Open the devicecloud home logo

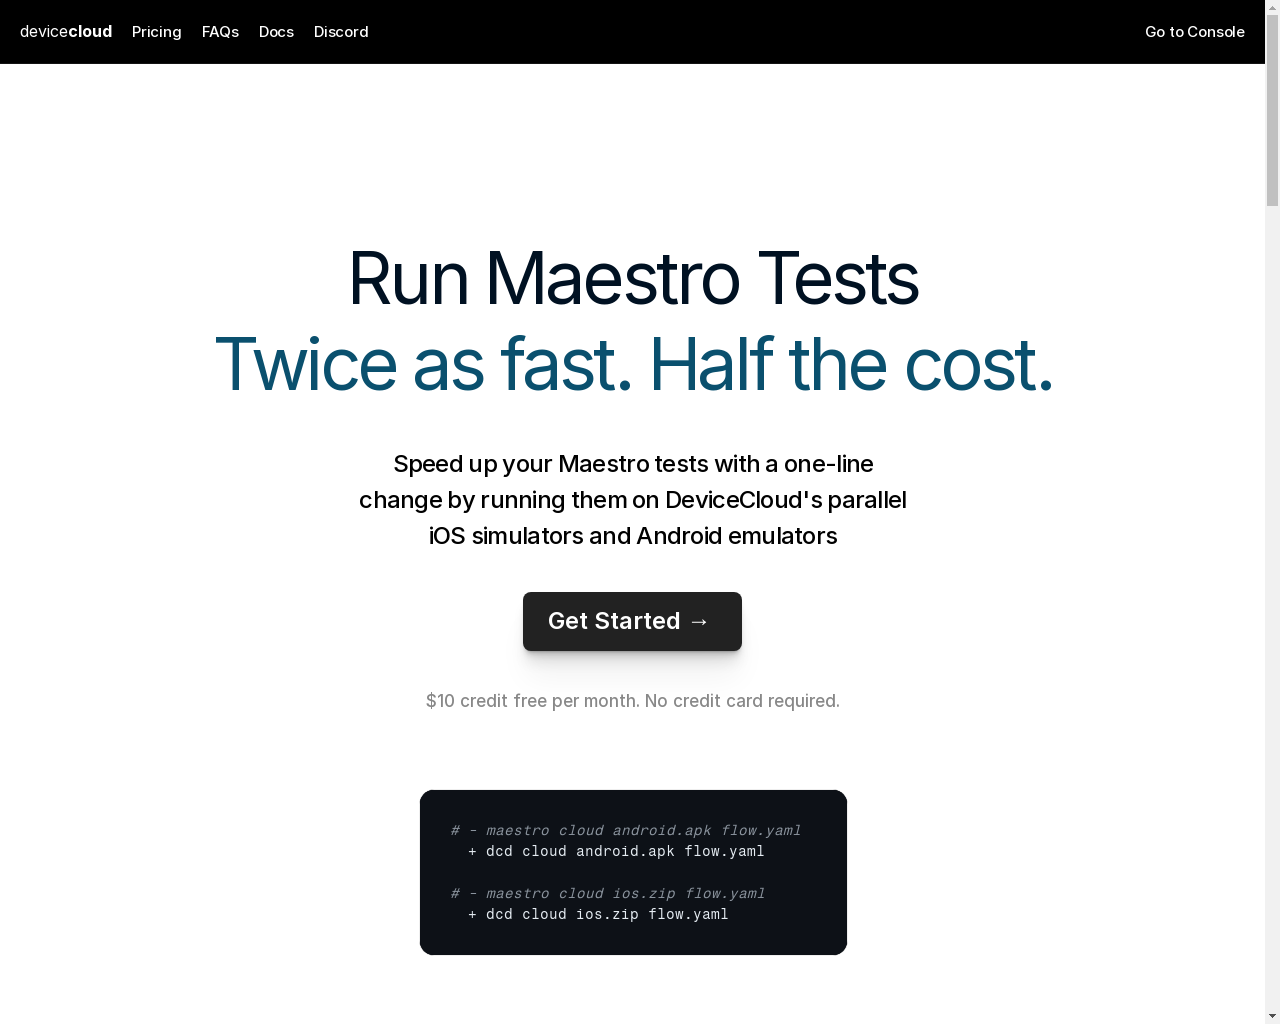click(66, 32)
